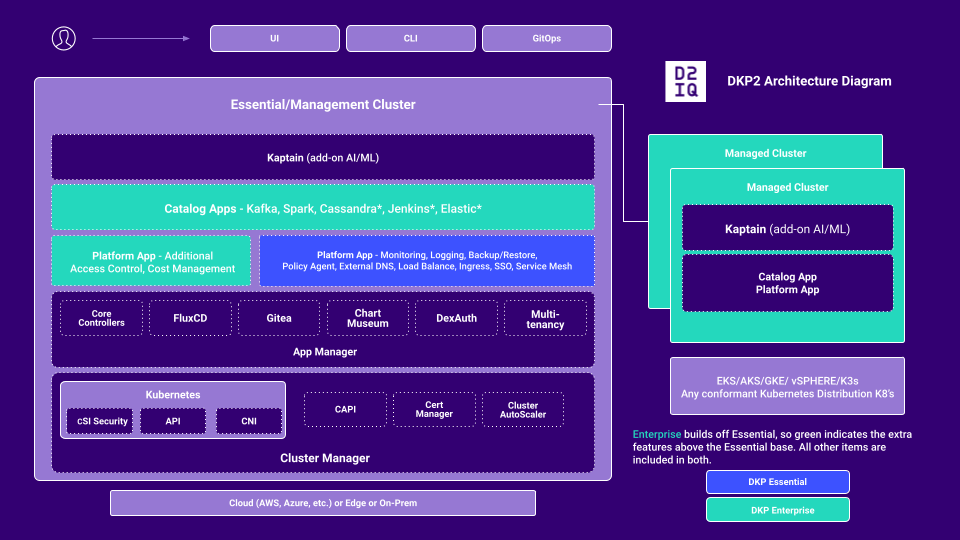Click Cloud (AWS, Azure, etc.) bar
The height and width of the screenshot is (540, 960).
323,503
